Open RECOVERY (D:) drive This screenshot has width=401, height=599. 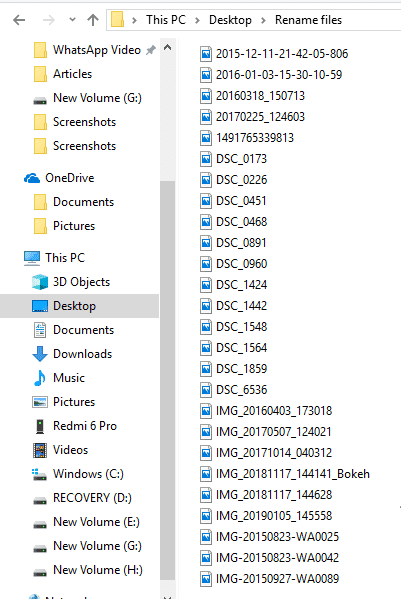[x=92, y=498]
